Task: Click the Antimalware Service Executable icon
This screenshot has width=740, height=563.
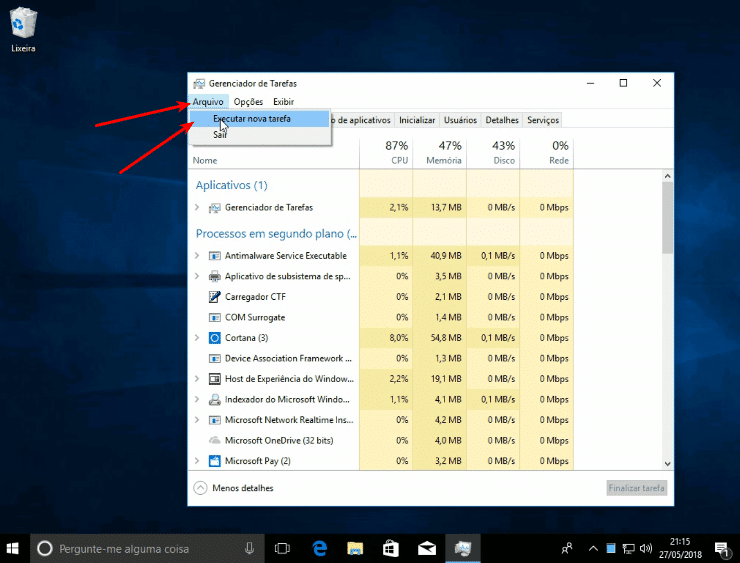Action: (214, 256)
